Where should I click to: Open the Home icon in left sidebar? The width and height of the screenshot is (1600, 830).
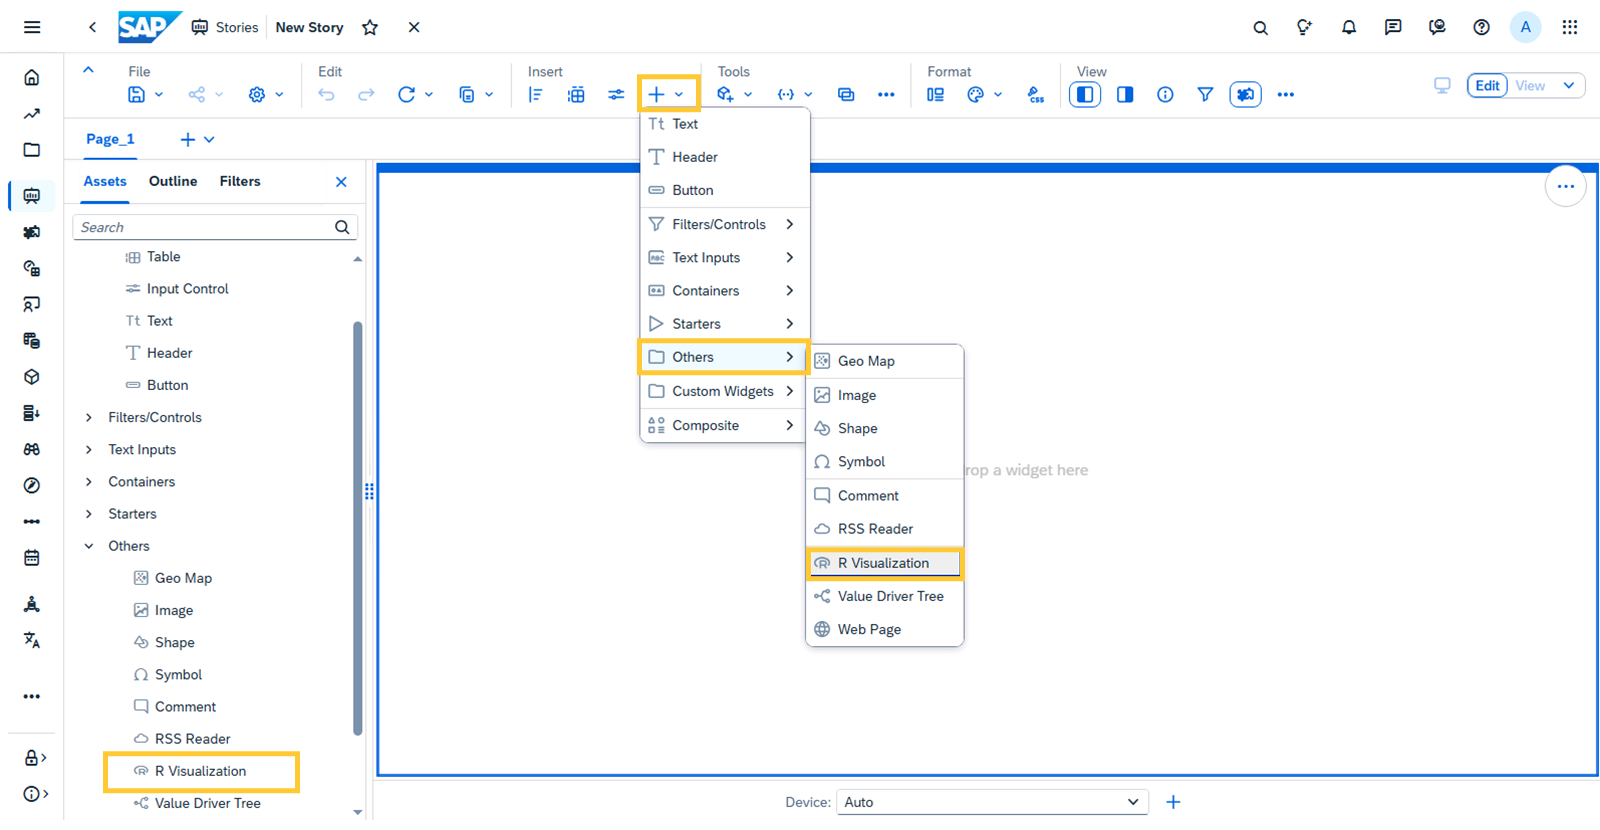32,77
